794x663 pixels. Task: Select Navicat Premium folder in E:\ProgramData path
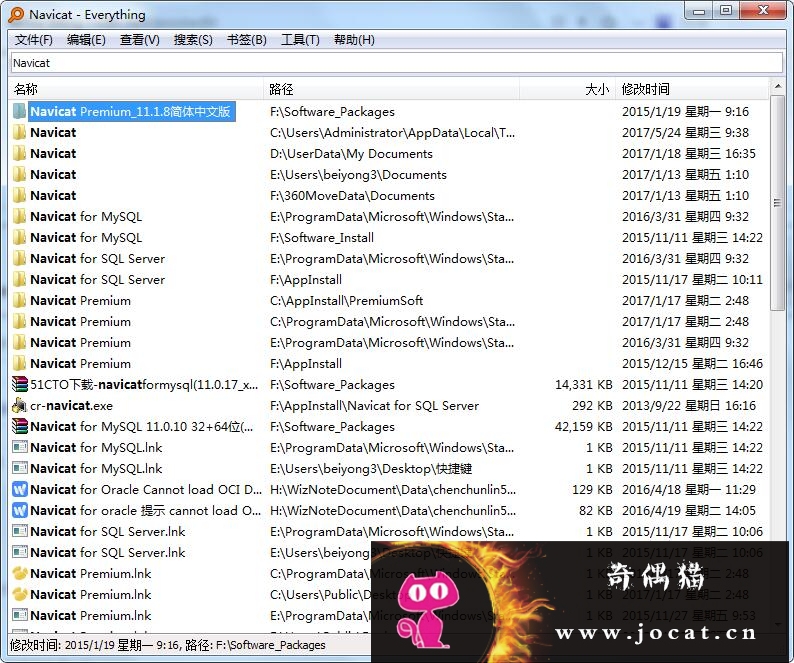[x=81, y=343]
